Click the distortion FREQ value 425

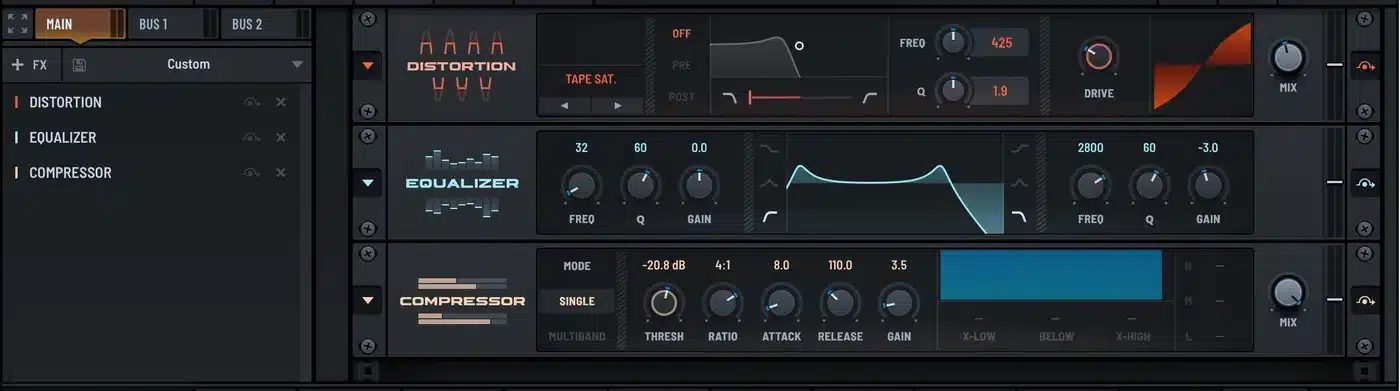pos(1002,43)
